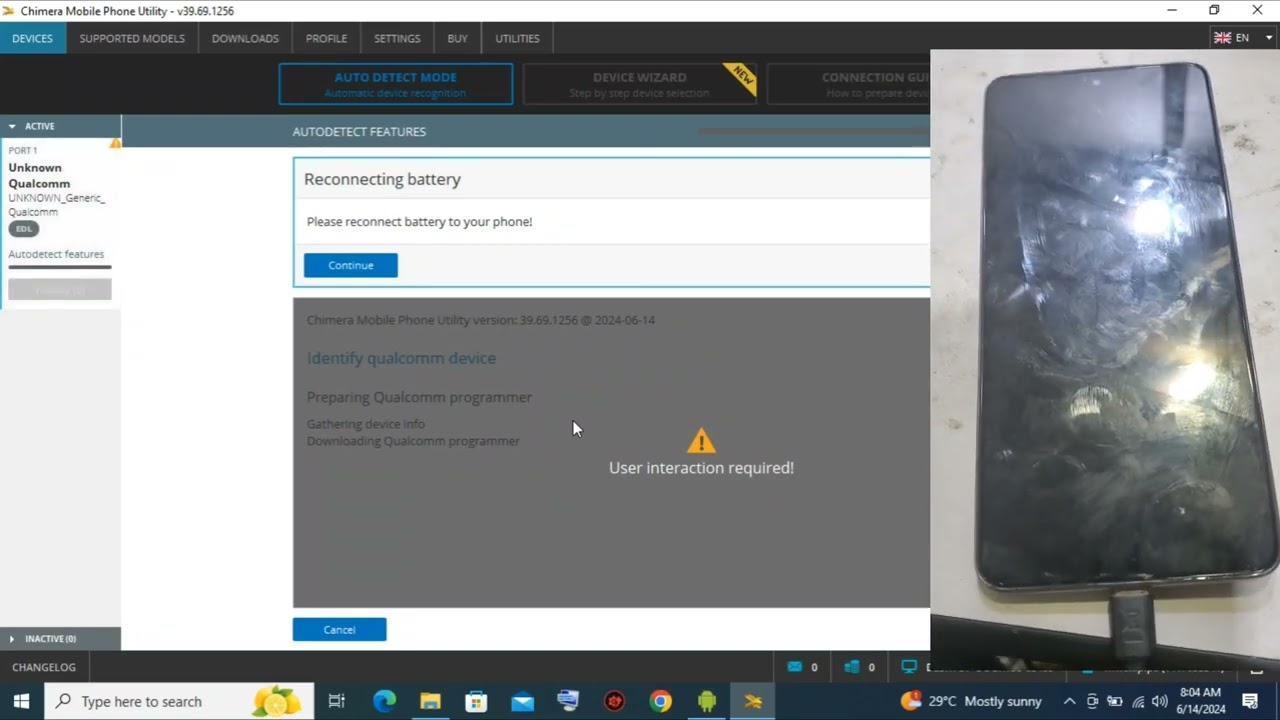Click the EDL mode badge
The height and width of the screenshot is (720, 1280).
(x=23, y=229)
